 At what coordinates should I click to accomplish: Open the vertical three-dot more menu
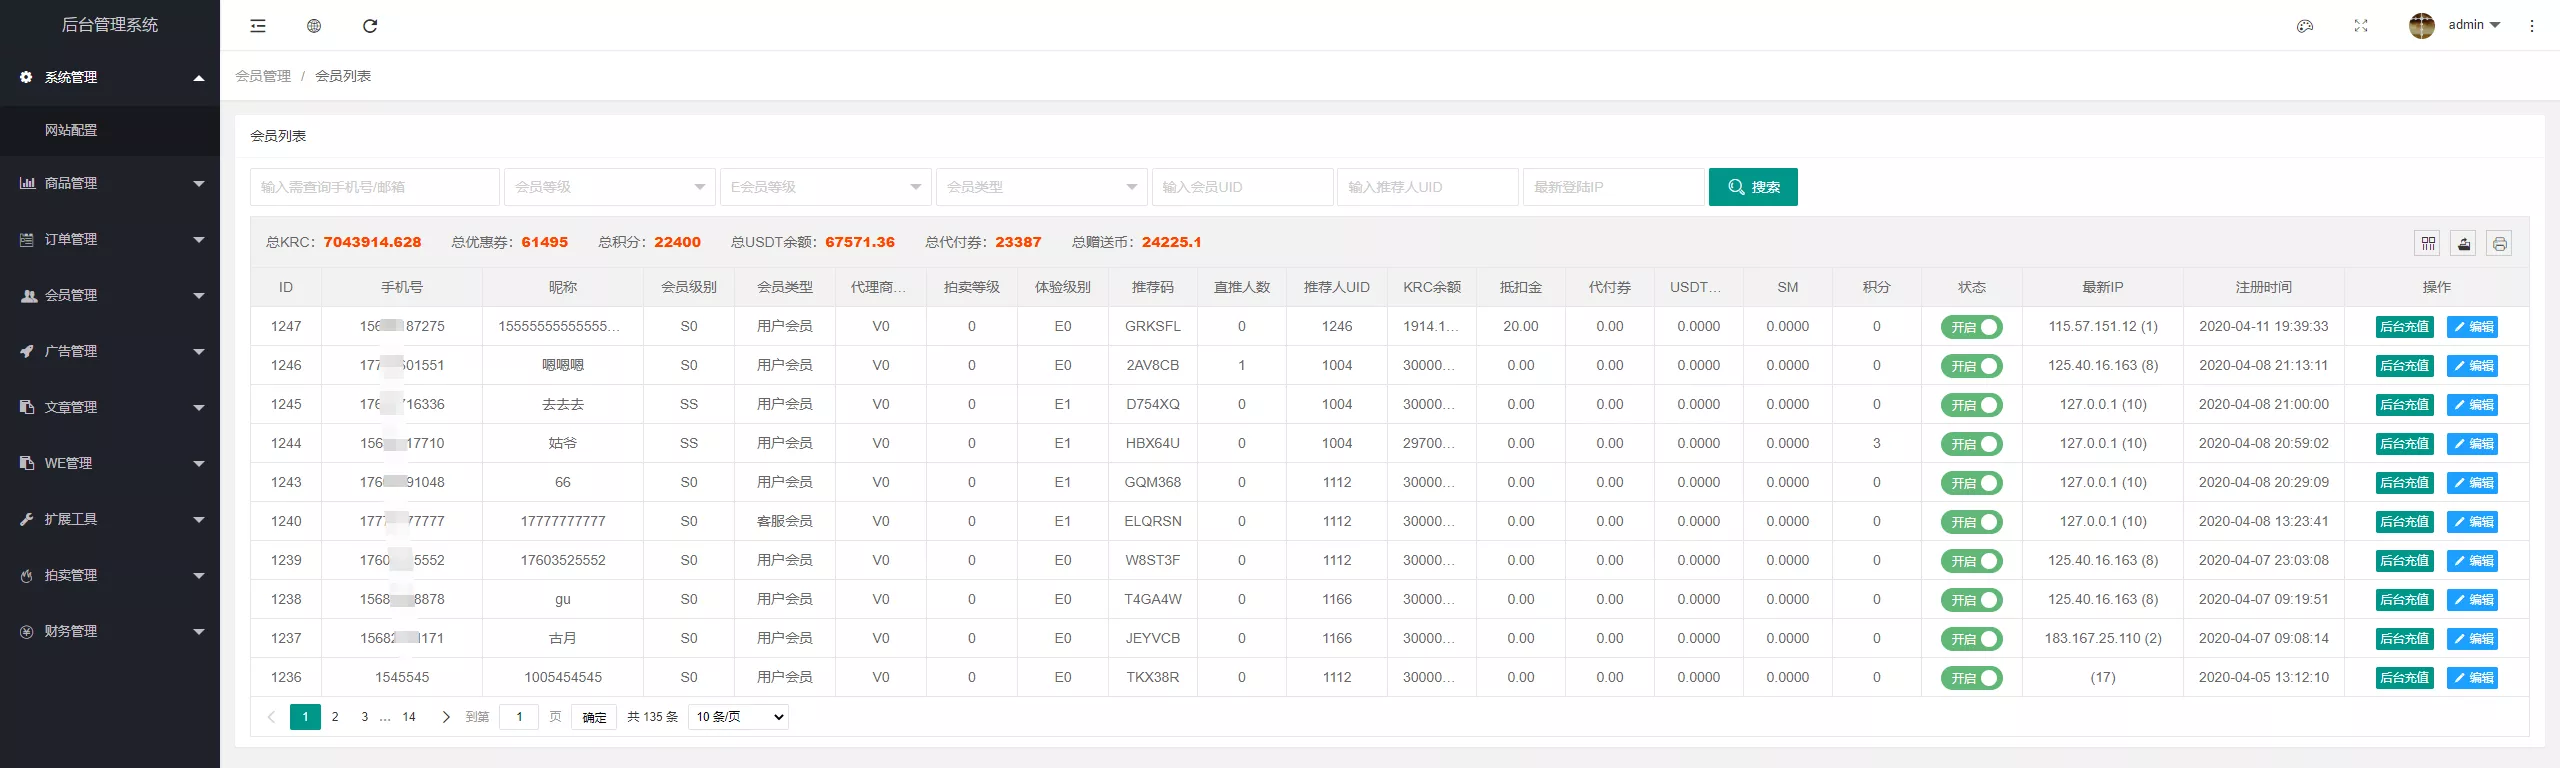pyautogui.click(x=2532, y=26)
